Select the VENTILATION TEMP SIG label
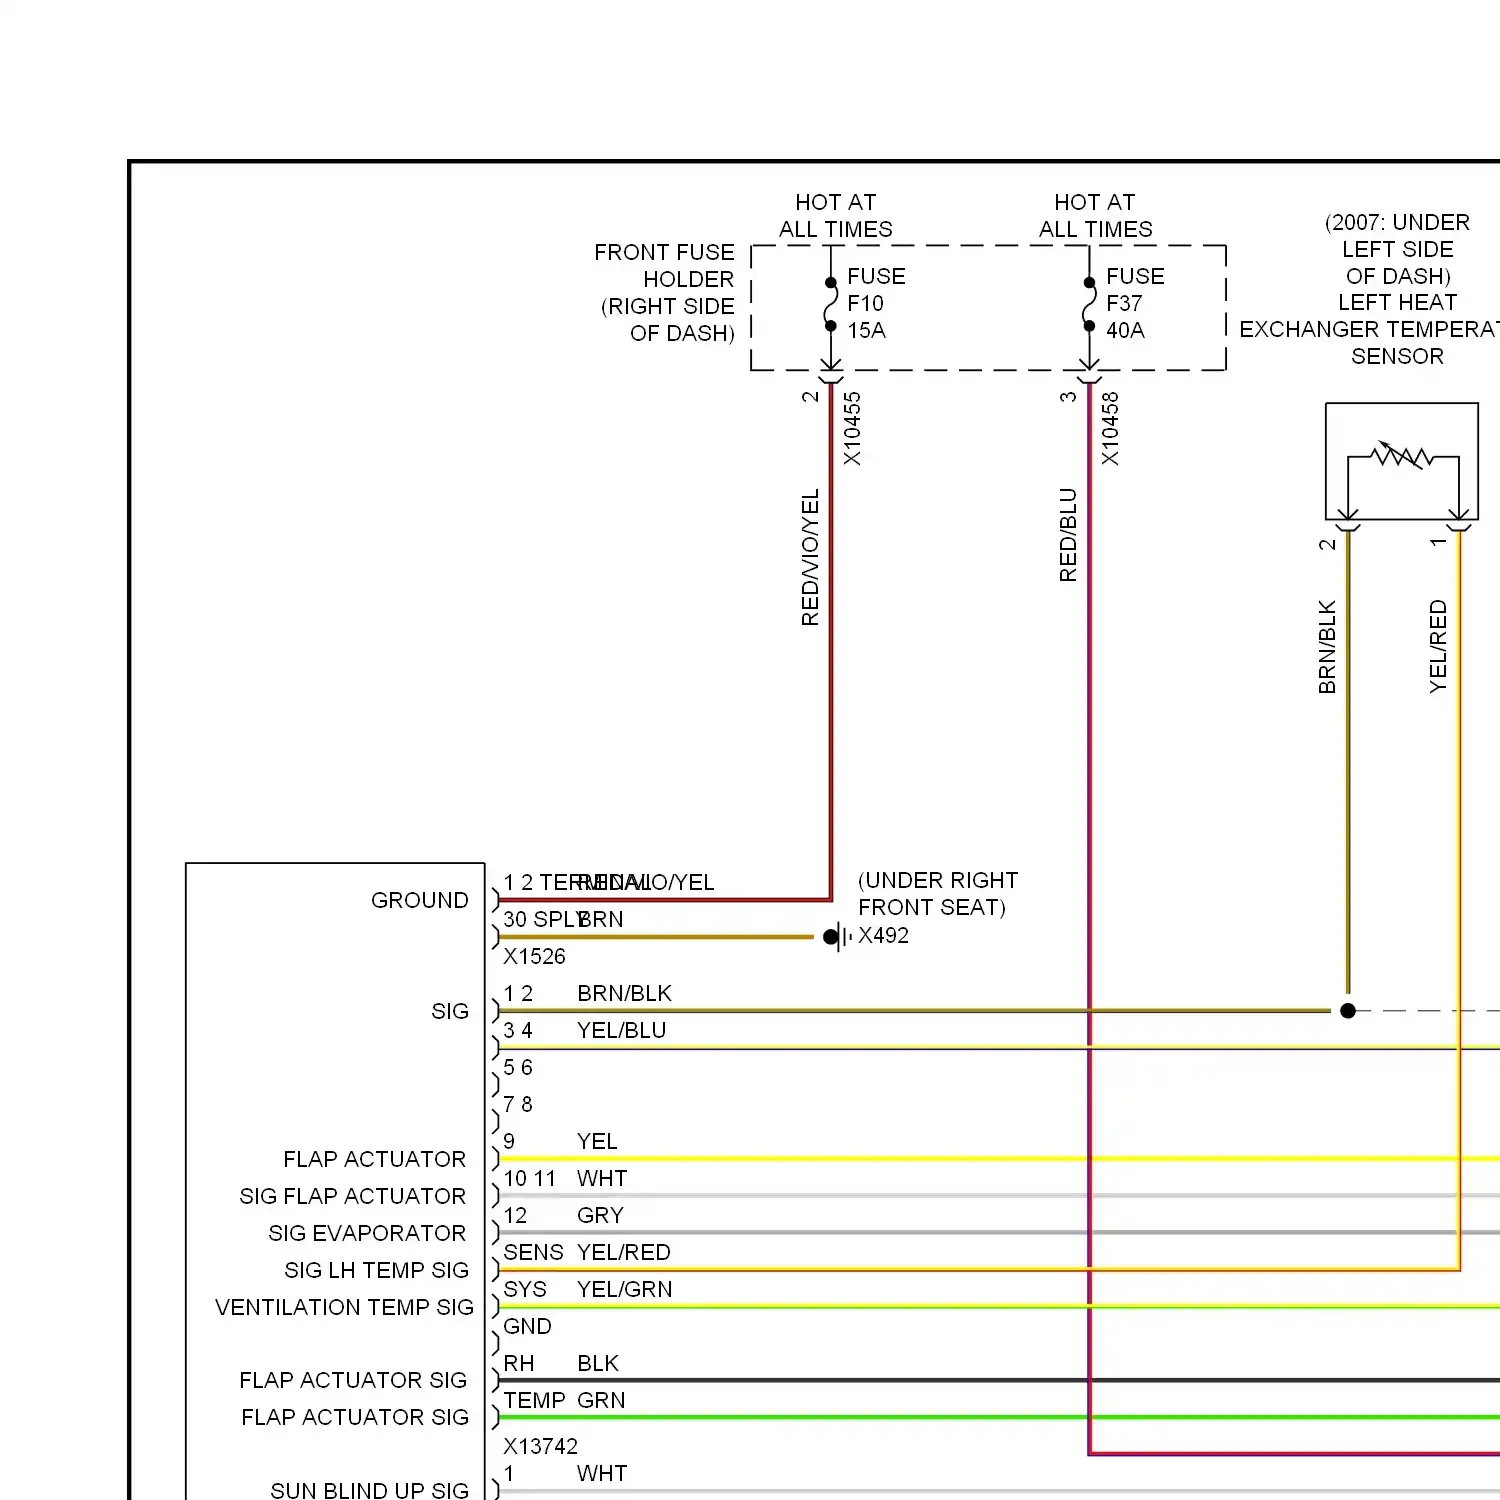Viewport: 1500px width, 1500px height. point(344,1308)
